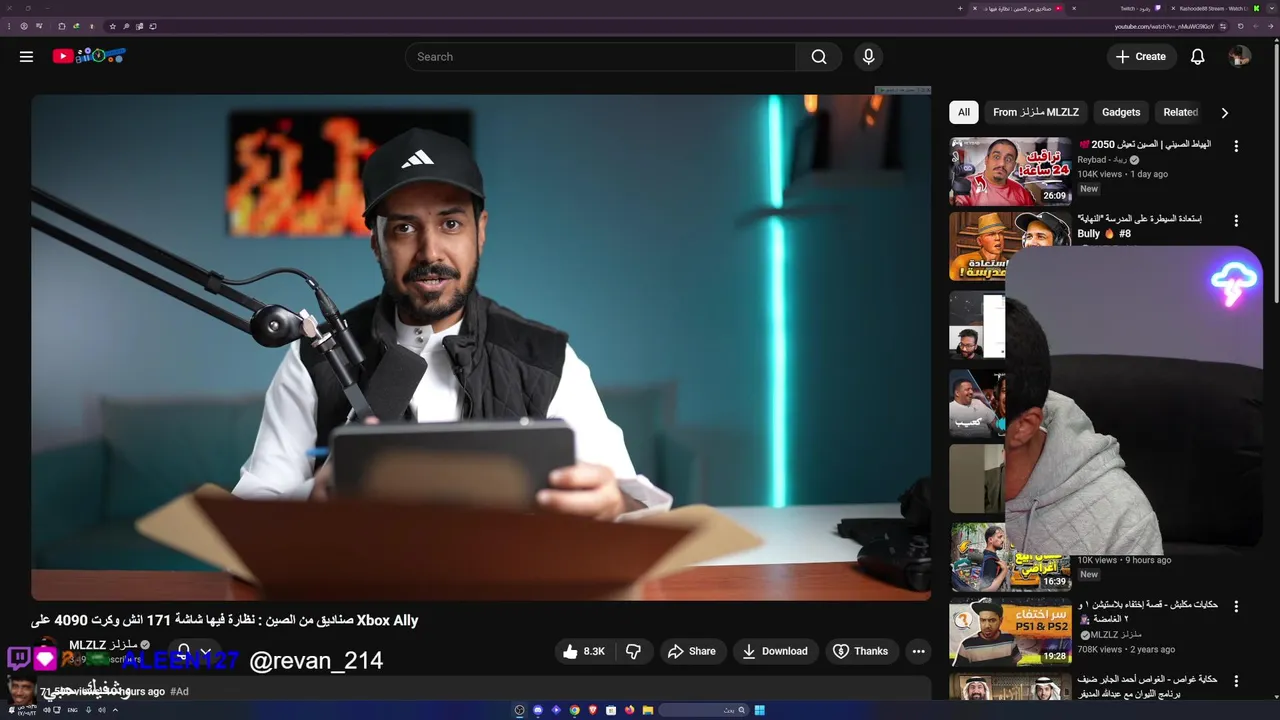Viewport: 1280px width, 720px height.
Task: Open browser extensions puzzle icon
Action: [62, 26]
